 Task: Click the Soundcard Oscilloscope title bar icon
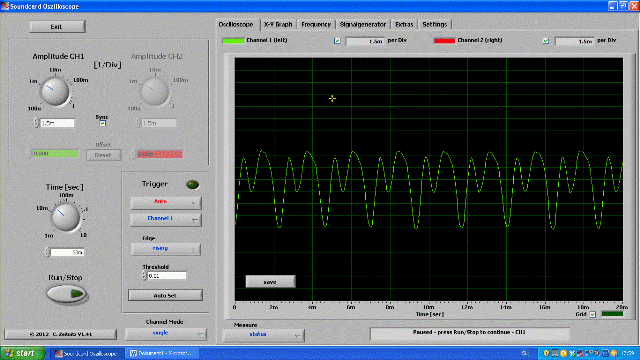click(4, 6)
